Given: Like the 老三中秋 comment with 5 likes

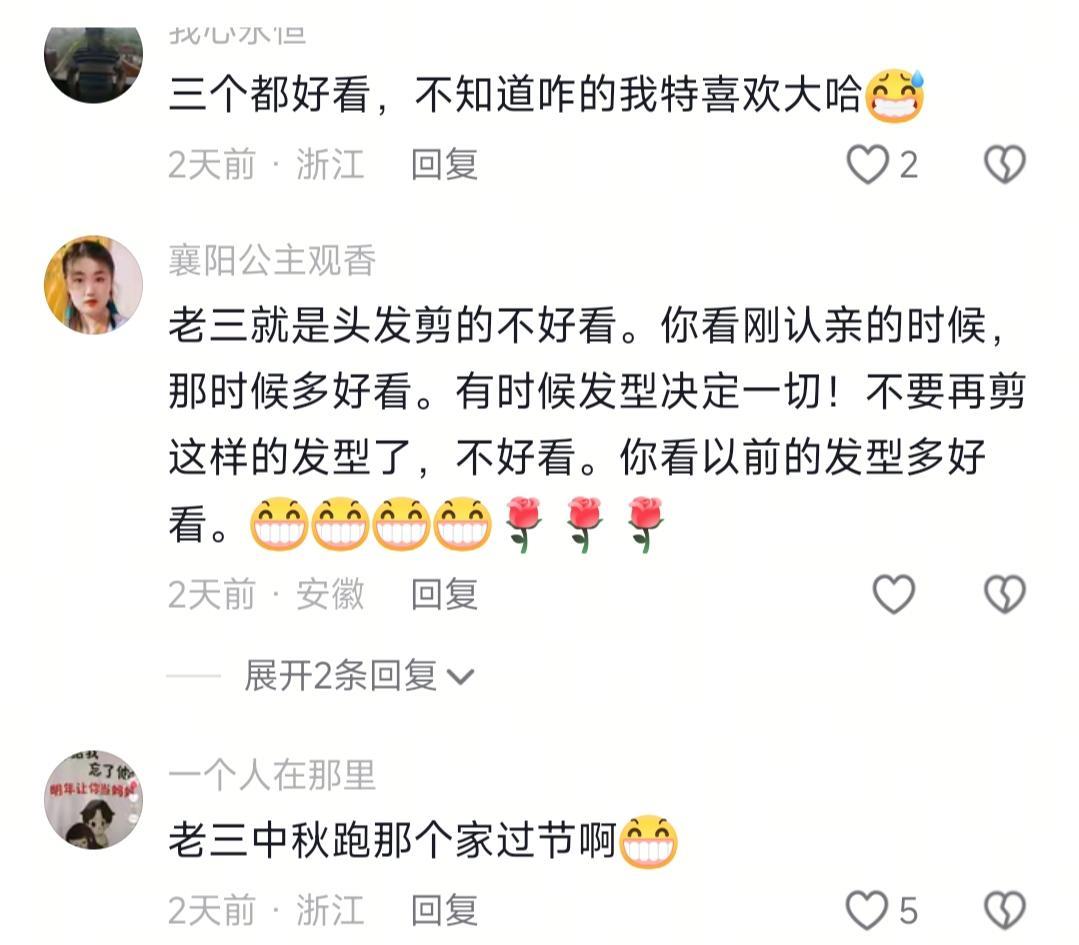Looking at the screenshot, I should click(x=867, y=910).
